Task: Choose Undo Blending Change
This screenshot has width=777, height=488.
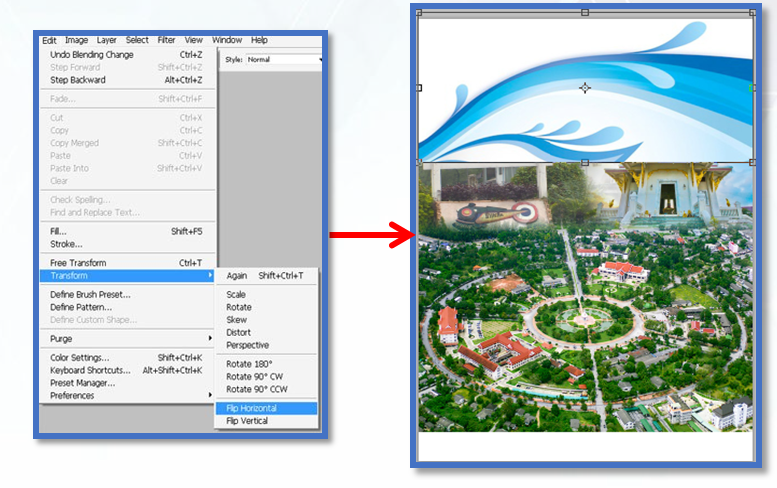Action: tap(127, 54)
